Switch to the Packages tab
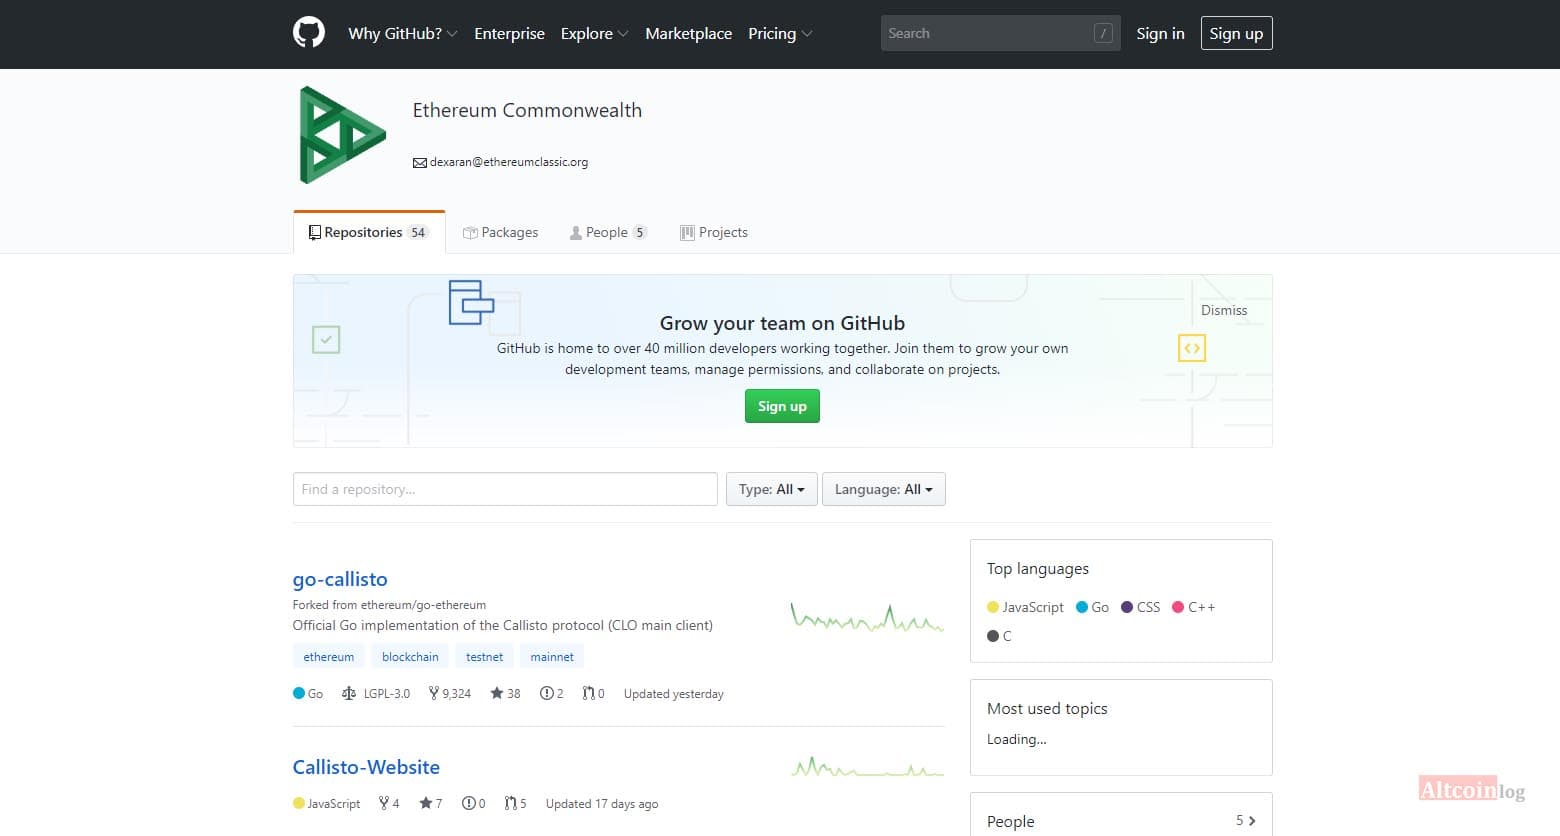Viewport: 1560px width, 836px height. (500, 232)
